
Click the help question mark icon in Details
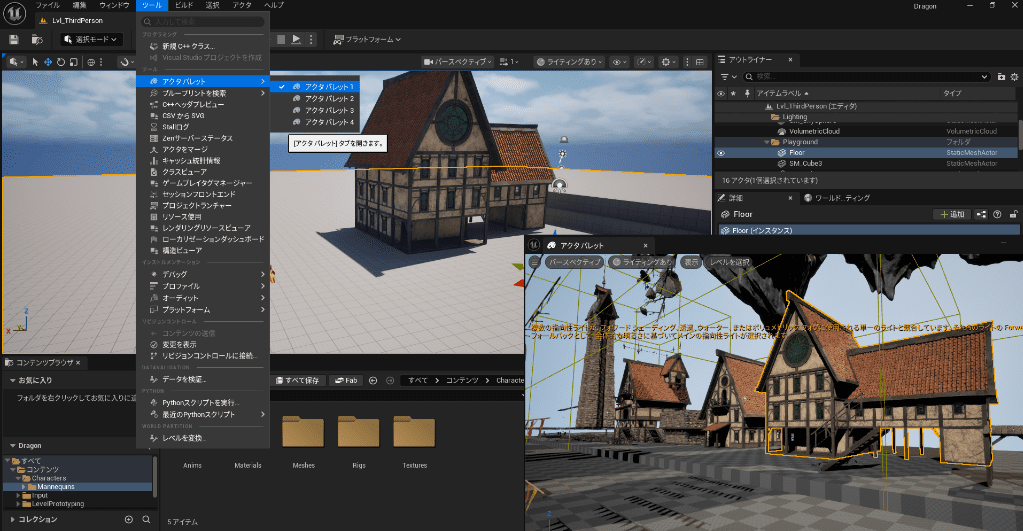(x=997, y=214)
